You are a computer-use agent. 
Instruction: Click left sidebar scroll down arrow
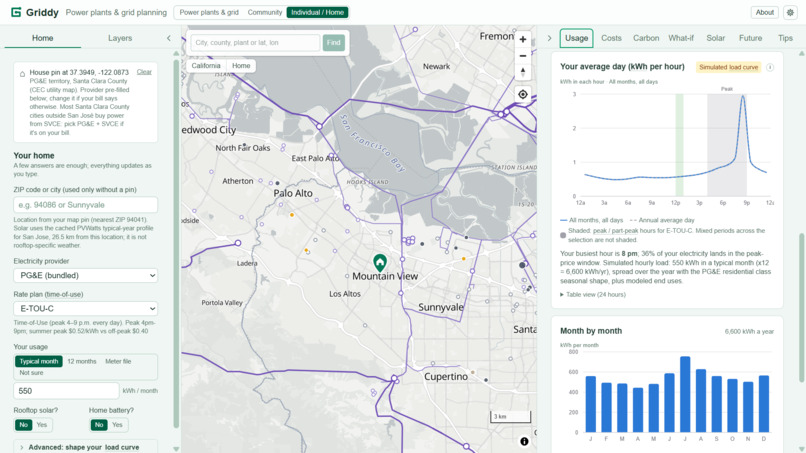coord(176,448)
